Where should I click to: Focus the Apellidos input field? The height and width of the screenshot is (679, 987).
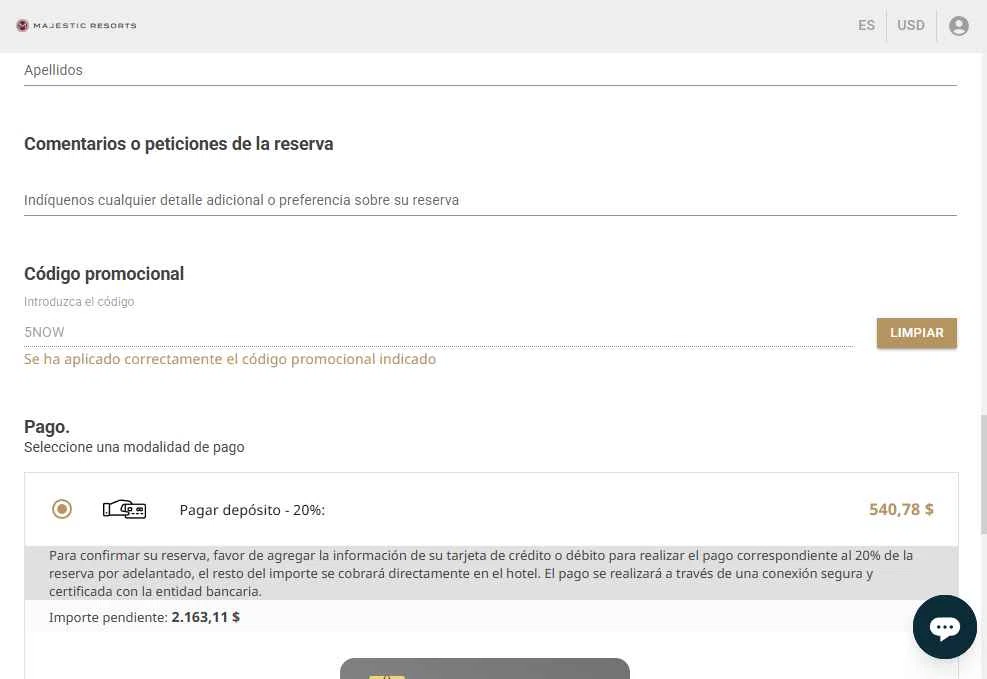(490, 70)
